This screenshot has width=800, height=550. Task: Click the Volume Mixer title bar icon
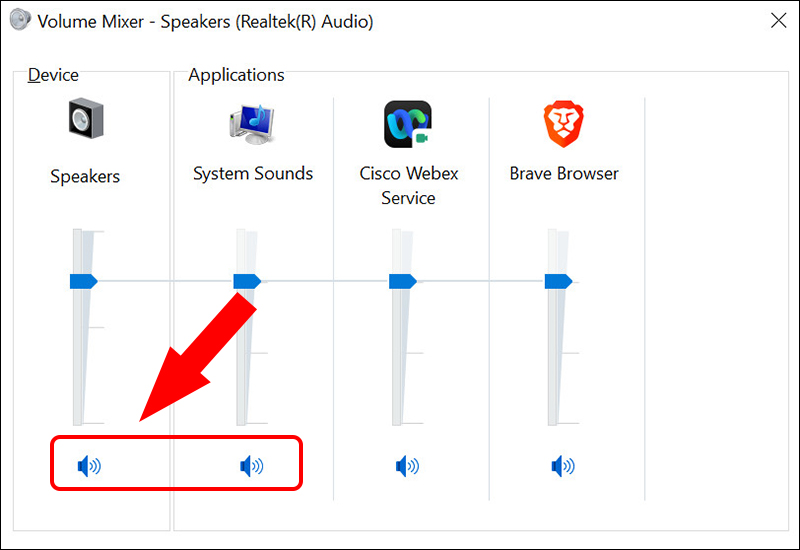pyautogui.click(x=20, y=21)
